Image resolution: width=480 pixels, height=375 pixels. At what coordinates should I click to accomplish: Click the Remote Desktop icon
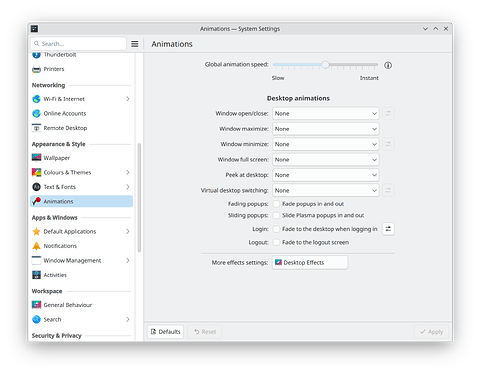pyautogui.click(x=36, y=128)
